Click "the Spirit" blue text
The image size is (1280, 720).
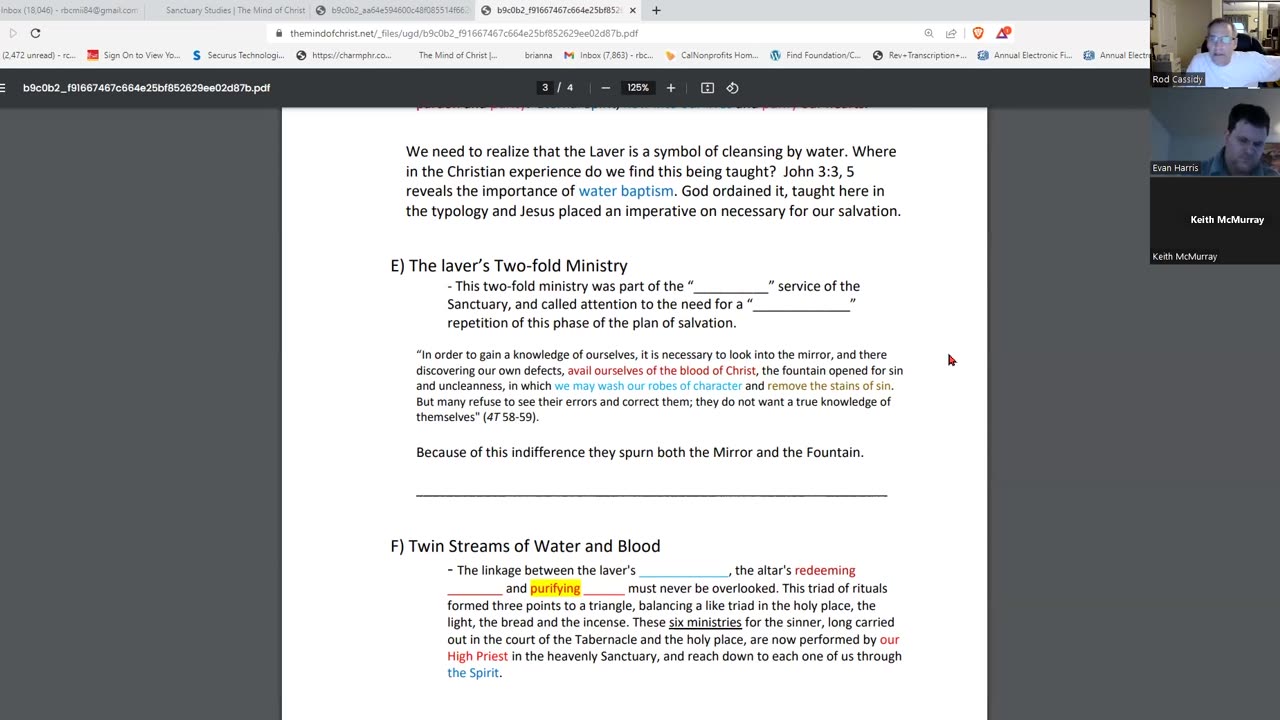[473, 673]
